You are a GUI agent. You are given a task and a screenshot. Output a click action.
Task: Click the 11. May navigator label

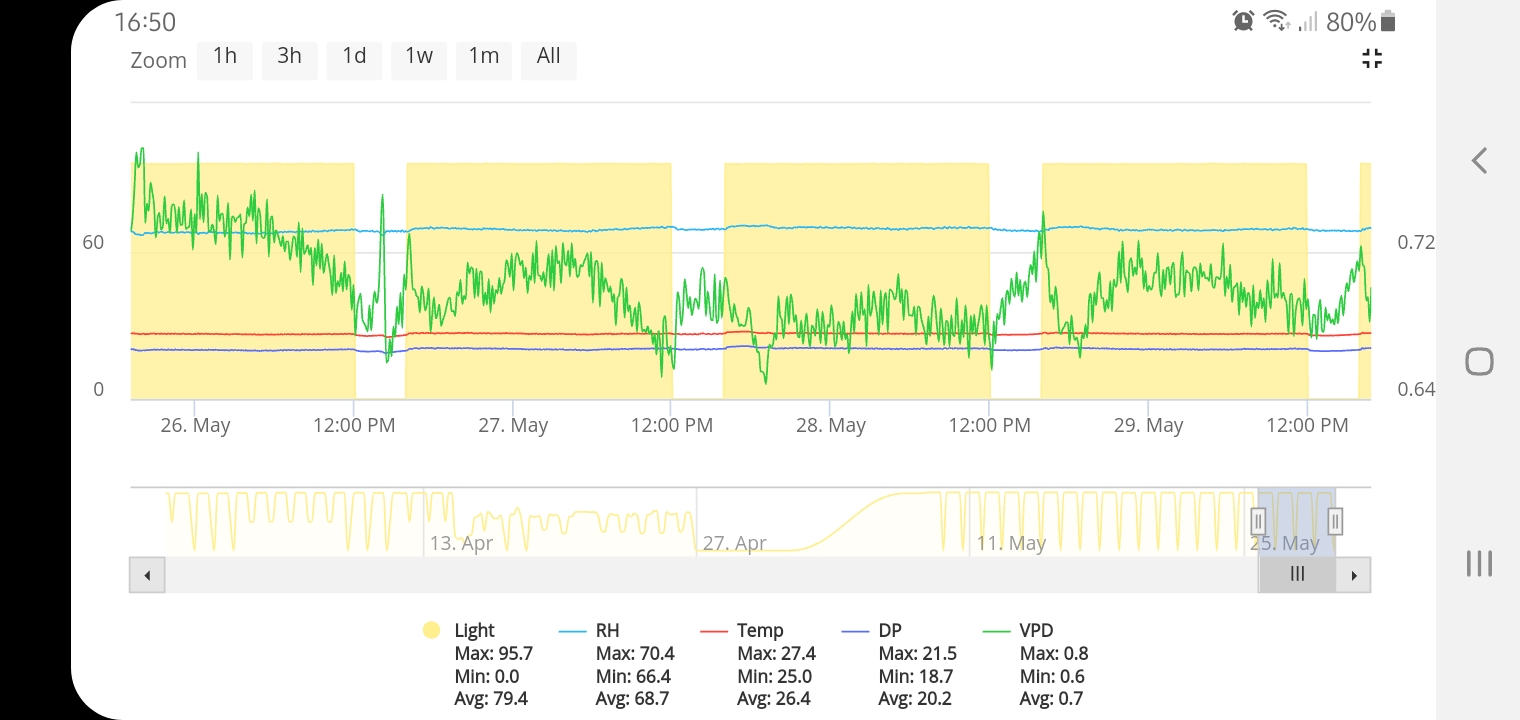(1012, 543)
